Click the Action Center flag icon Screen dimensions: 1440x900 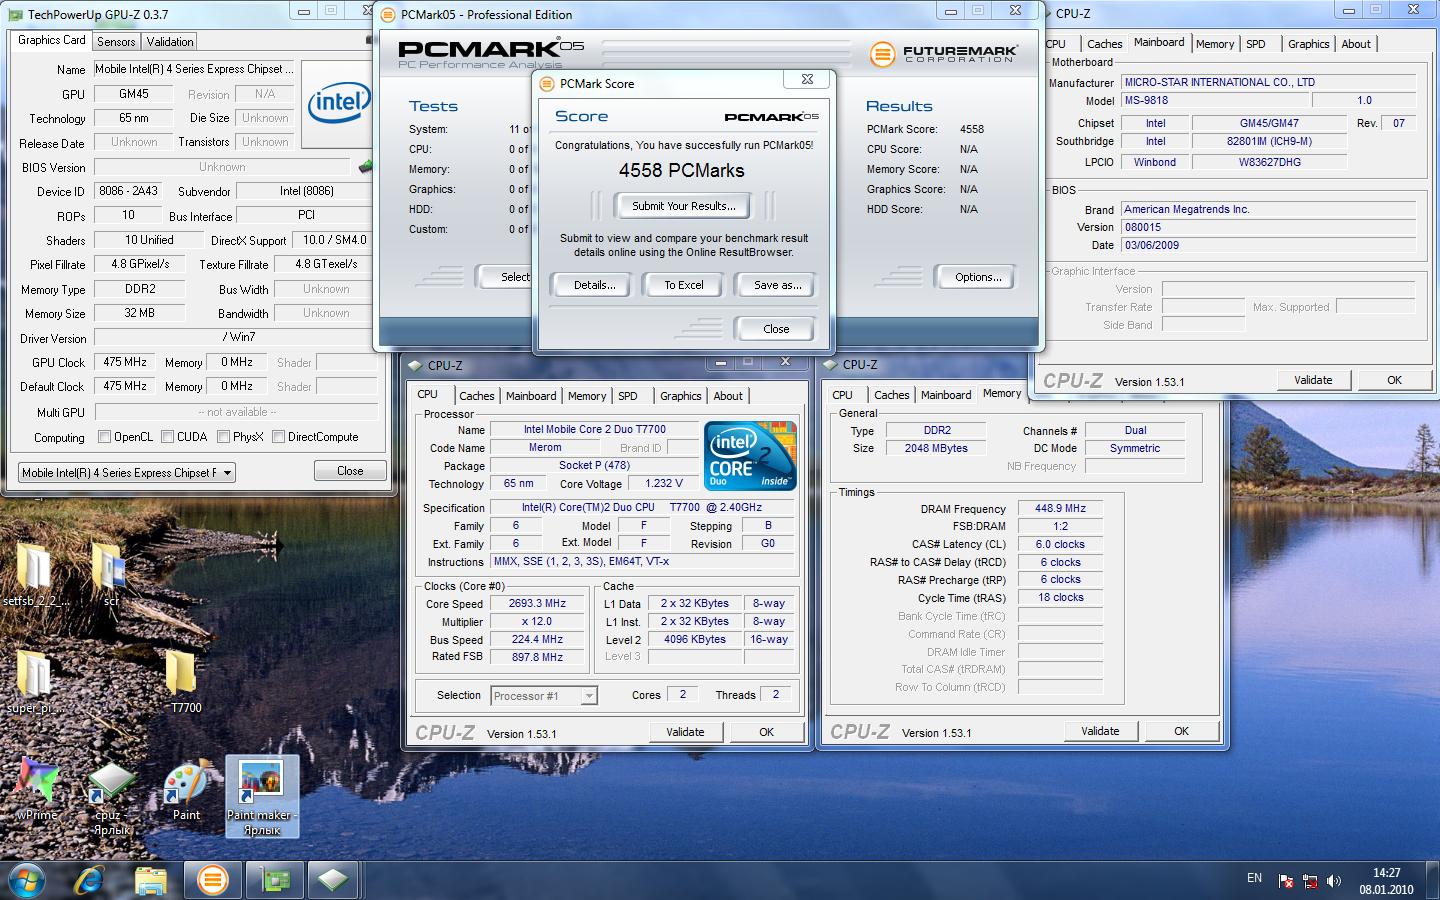pyautogui.click(x=1286, y=881)
